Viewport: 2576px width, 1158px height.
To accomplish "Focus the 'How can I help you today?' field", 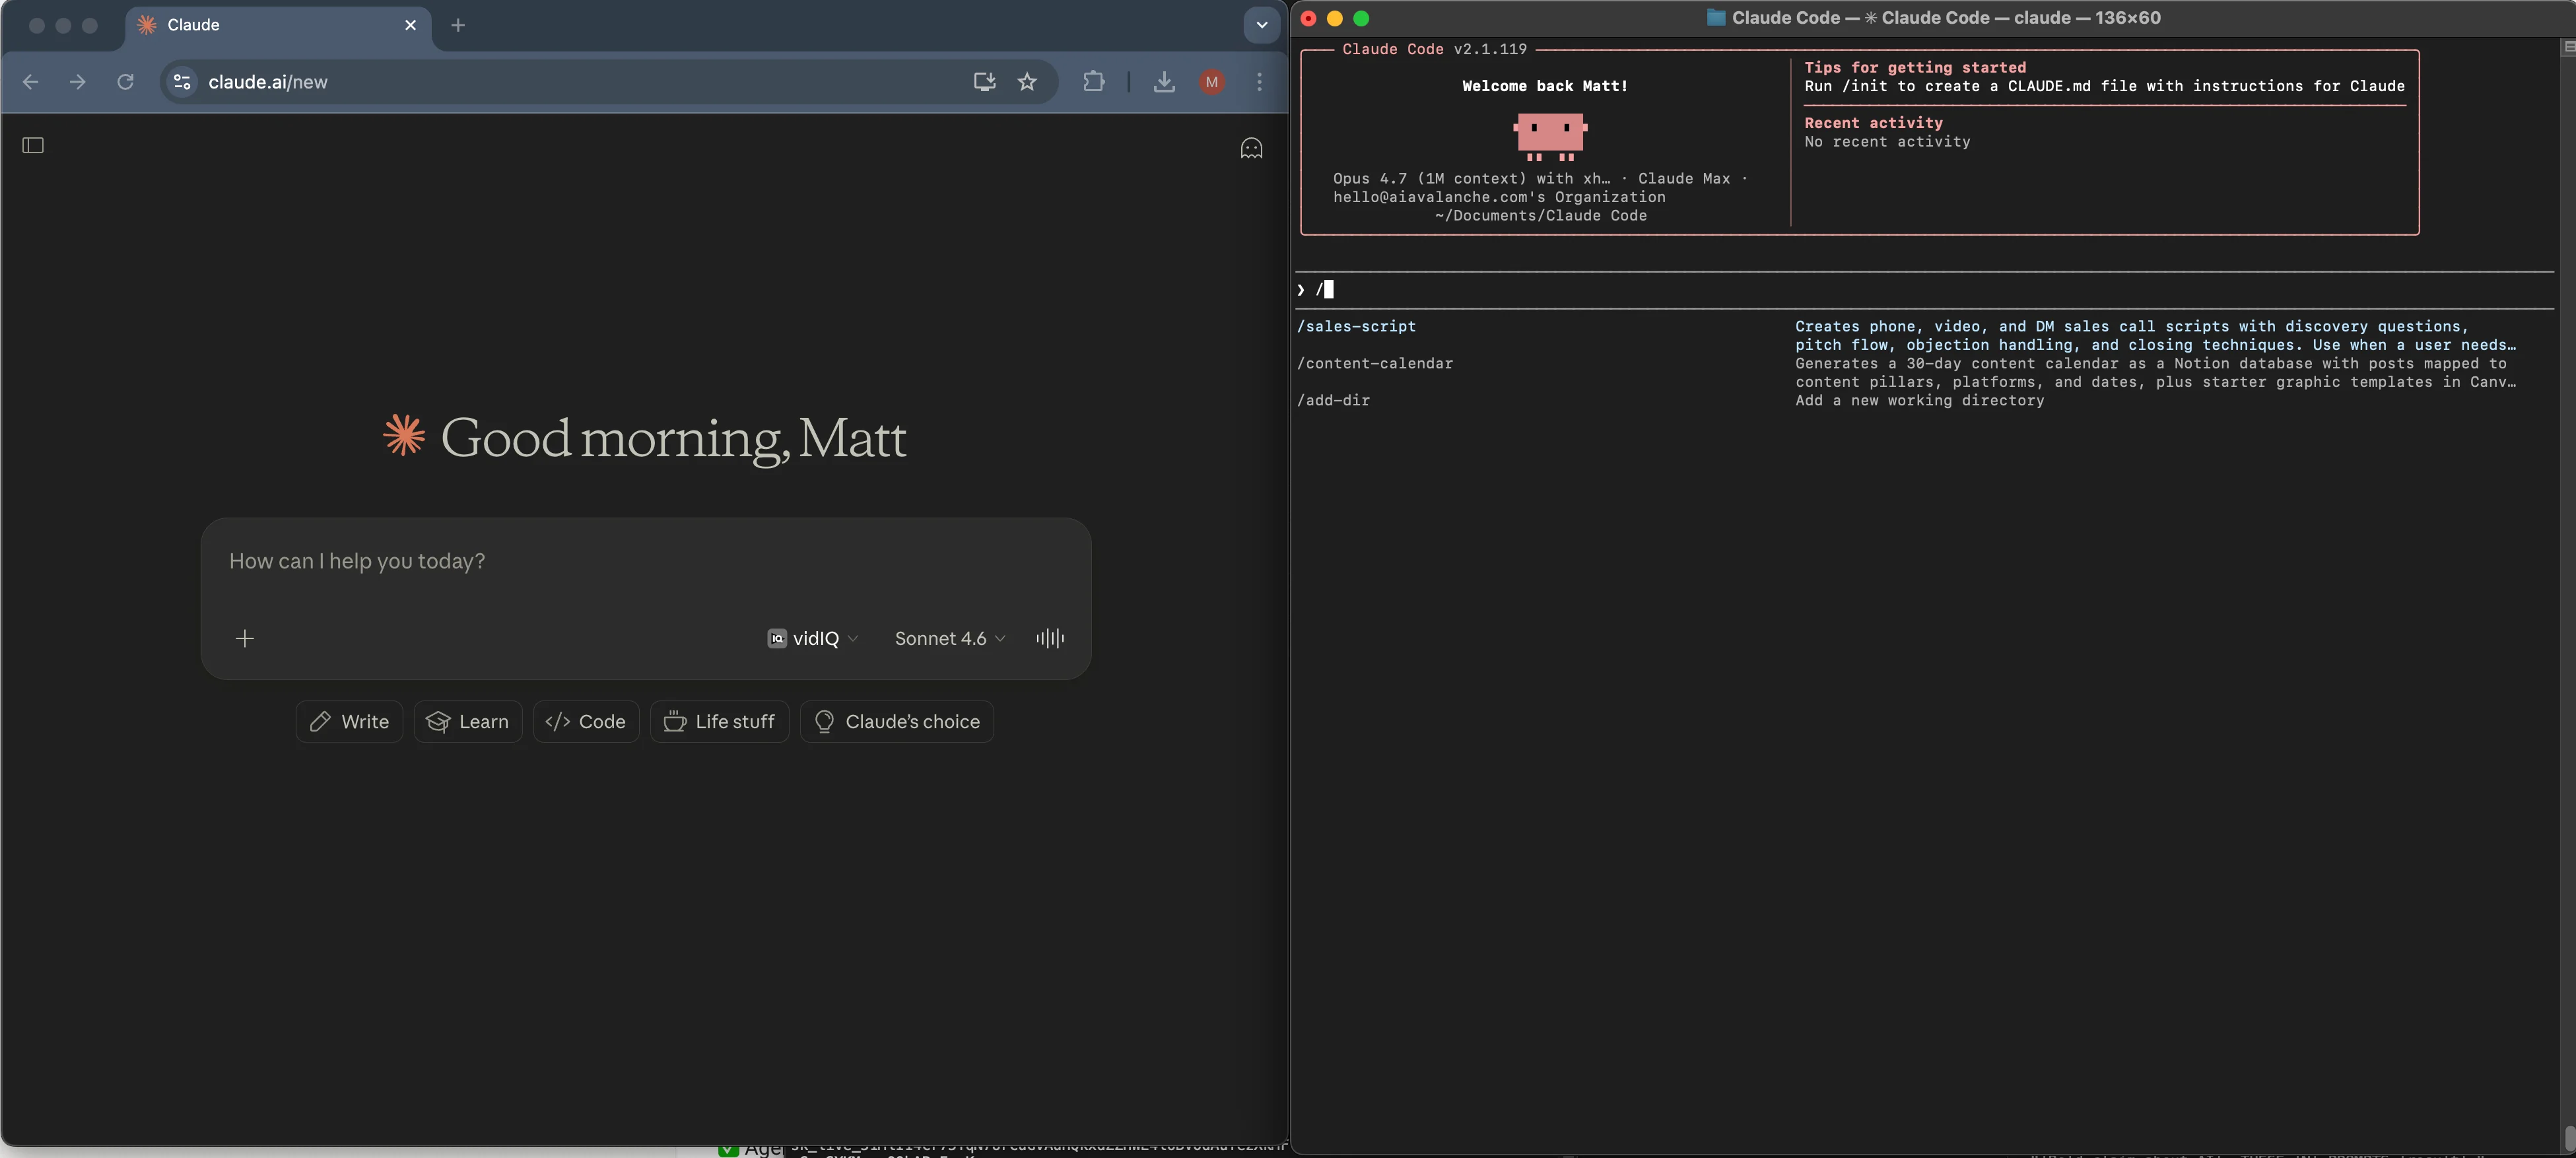I will tap(645, 561).
